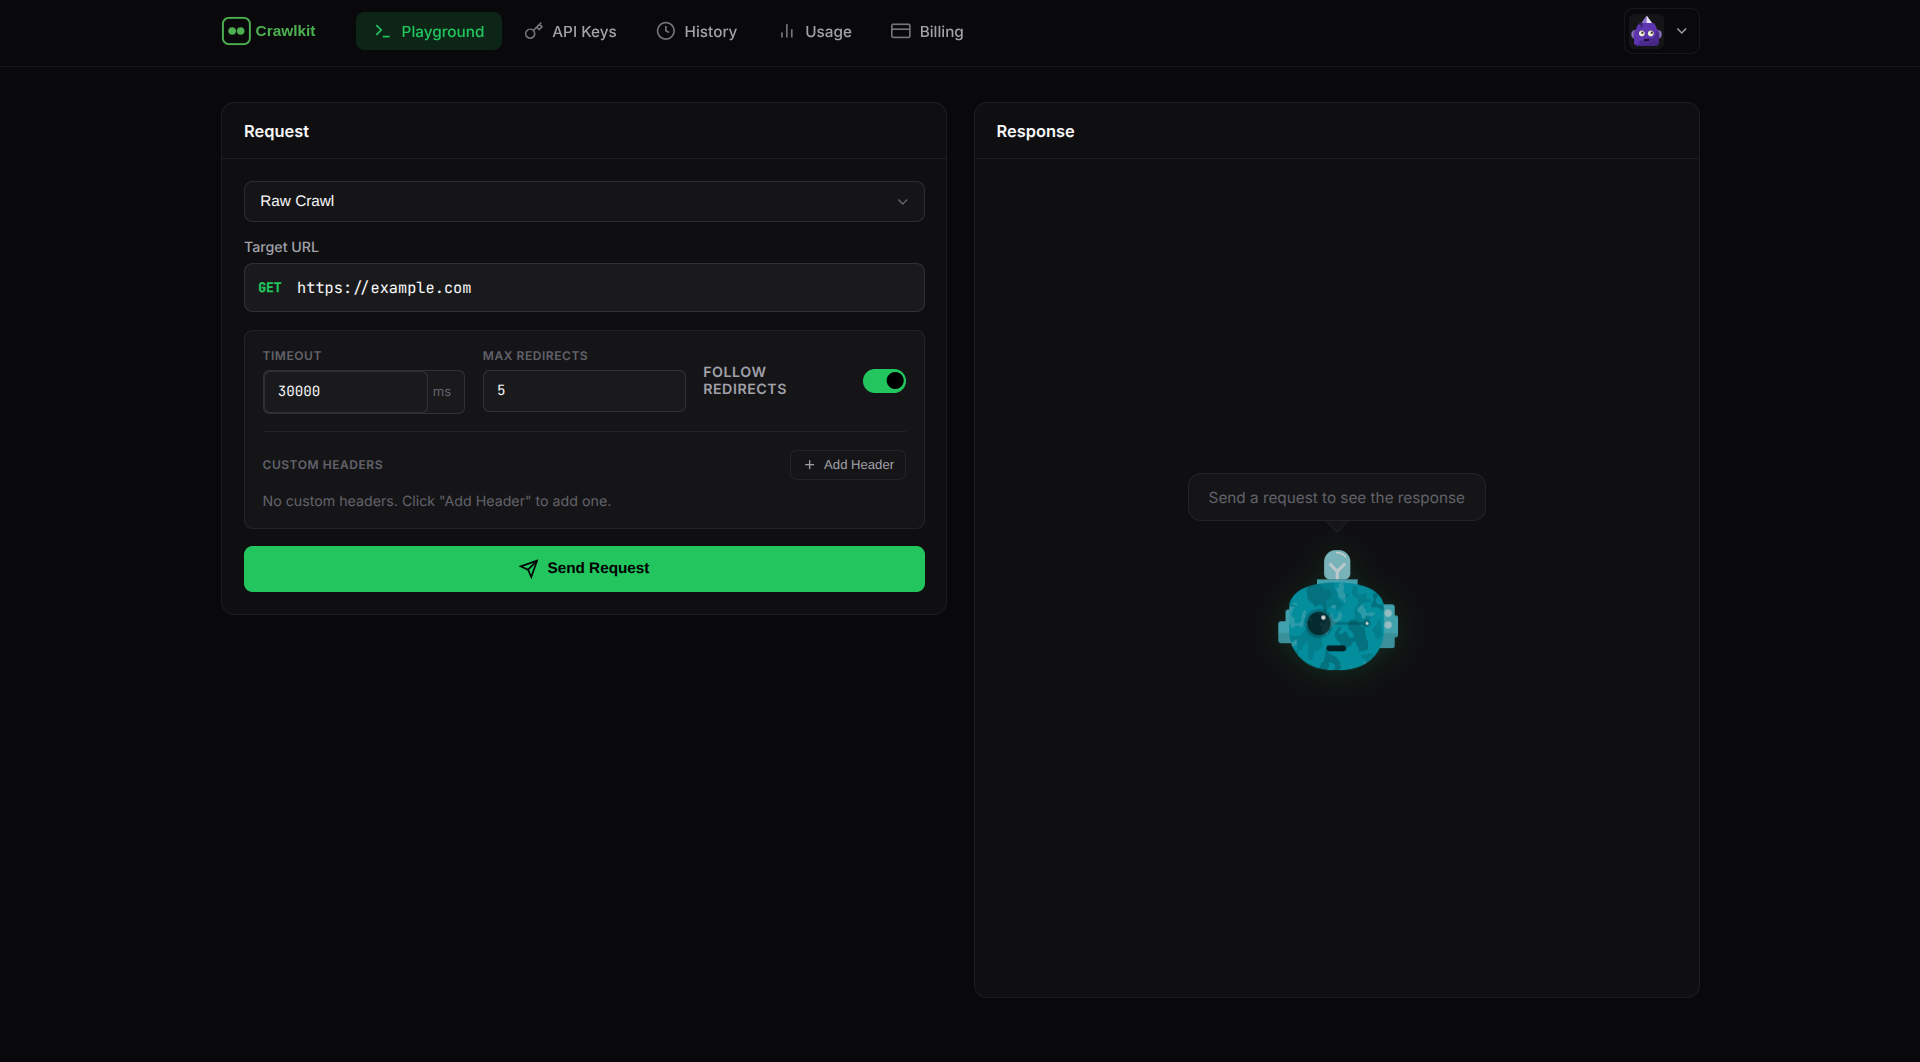Image resolution: width=1920 pixels, height=1062 pixels.
Task: Navigate to the Usage page
Action: pos(815,31)
